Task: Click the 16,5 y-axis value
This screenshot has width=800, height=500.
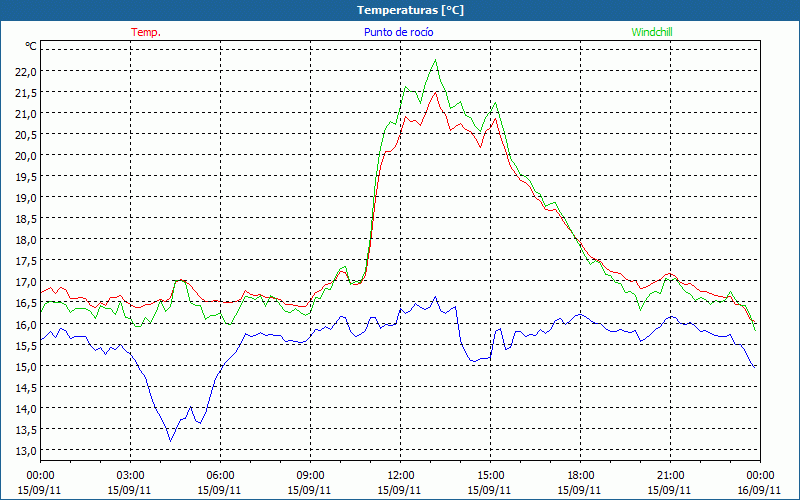Action: (26, 303)
